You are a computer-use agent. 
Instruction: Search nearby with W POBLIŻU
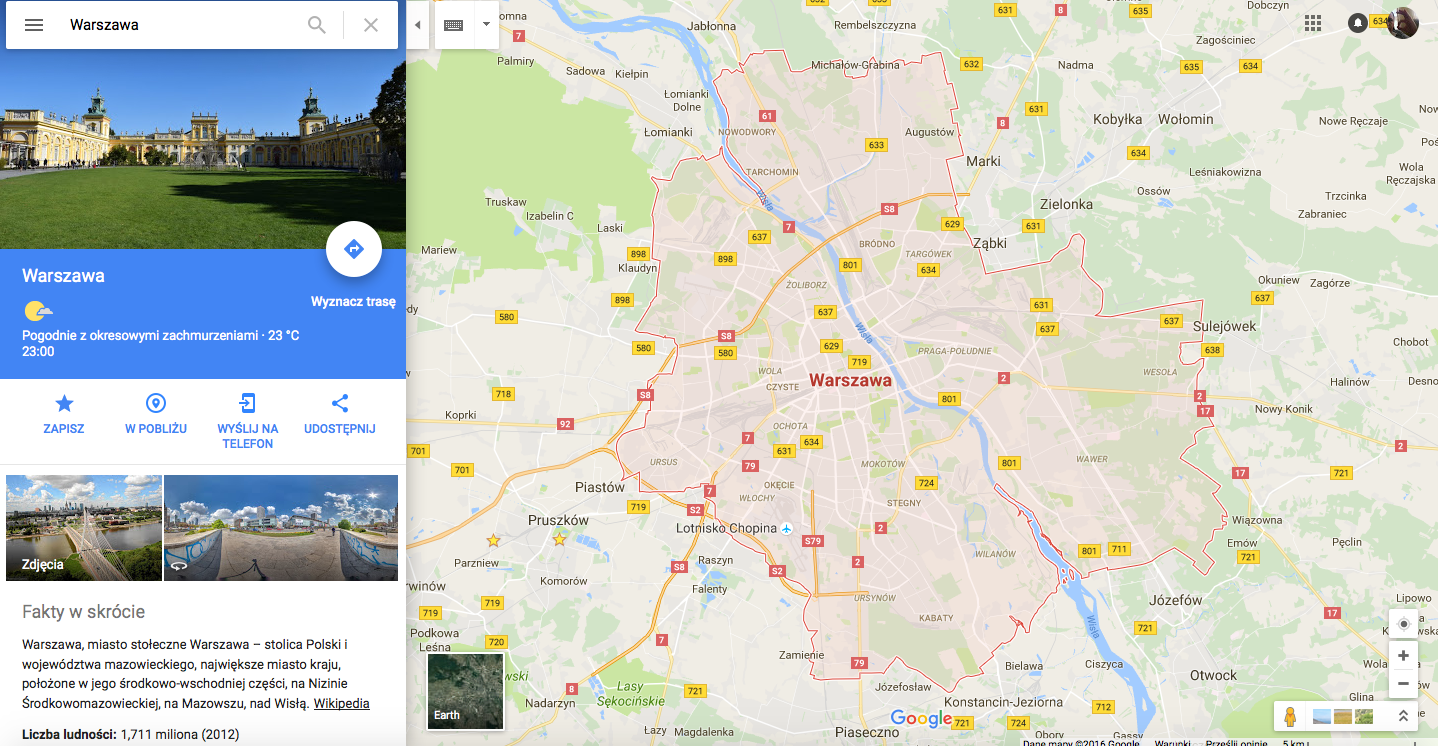point(156,414)
